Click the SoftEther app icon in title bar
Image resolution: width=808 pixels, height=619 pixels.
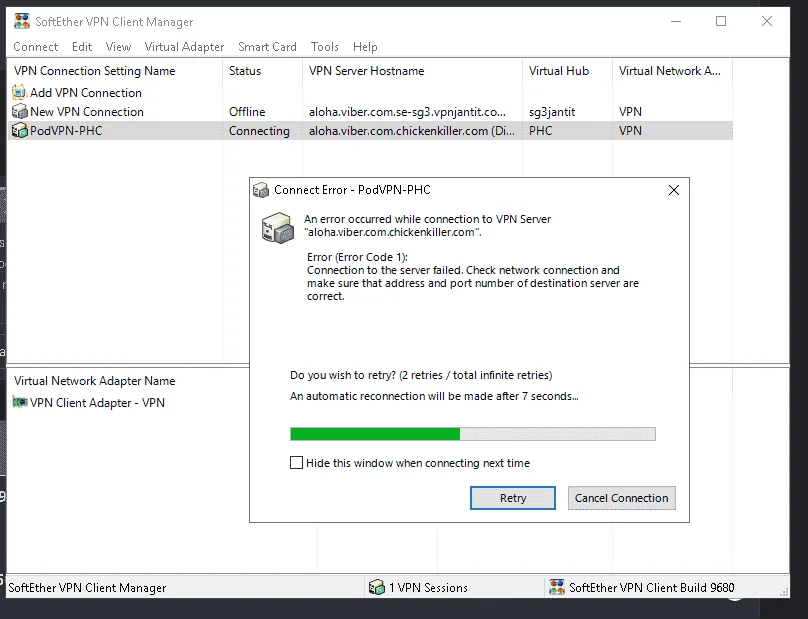coord(22,21)
